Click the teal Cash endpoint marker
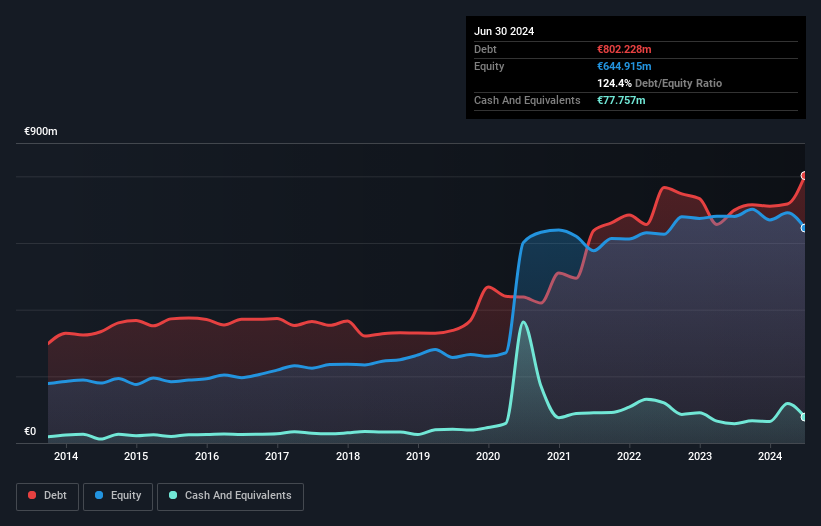The image size is (821, 526). click(x=804, y=417)
